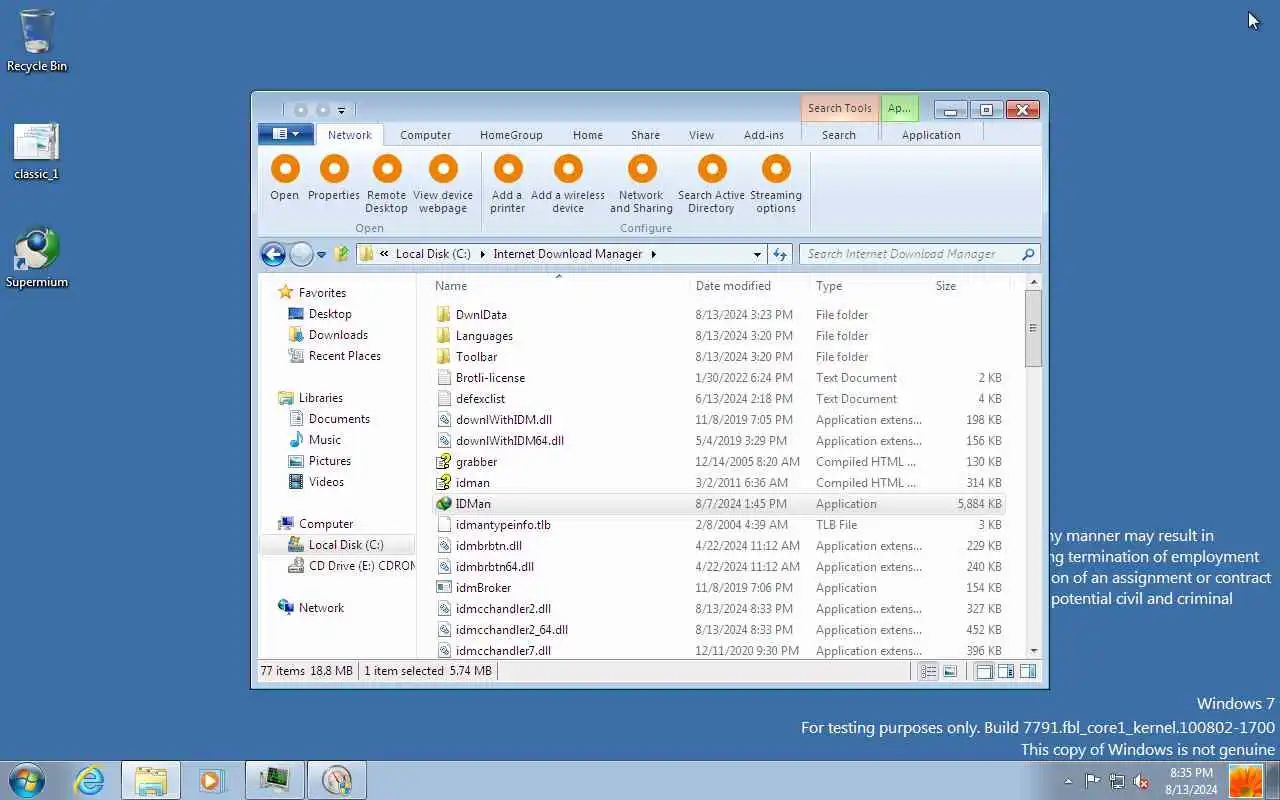Refresh the Internet Download Manager folder
Screen dimensions: 1280x800
780,254
